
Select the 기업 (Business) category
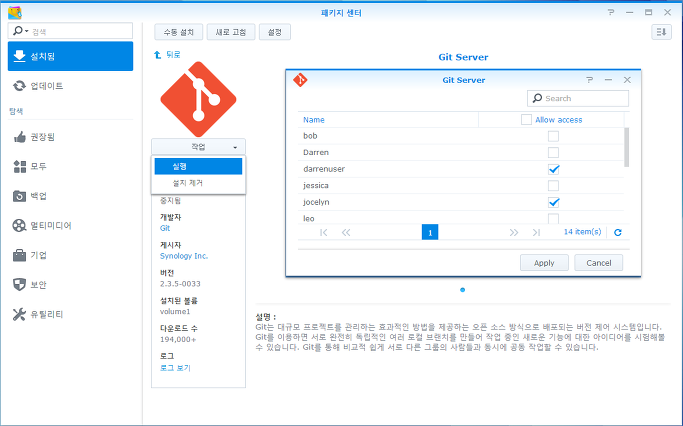click(70, 255)
